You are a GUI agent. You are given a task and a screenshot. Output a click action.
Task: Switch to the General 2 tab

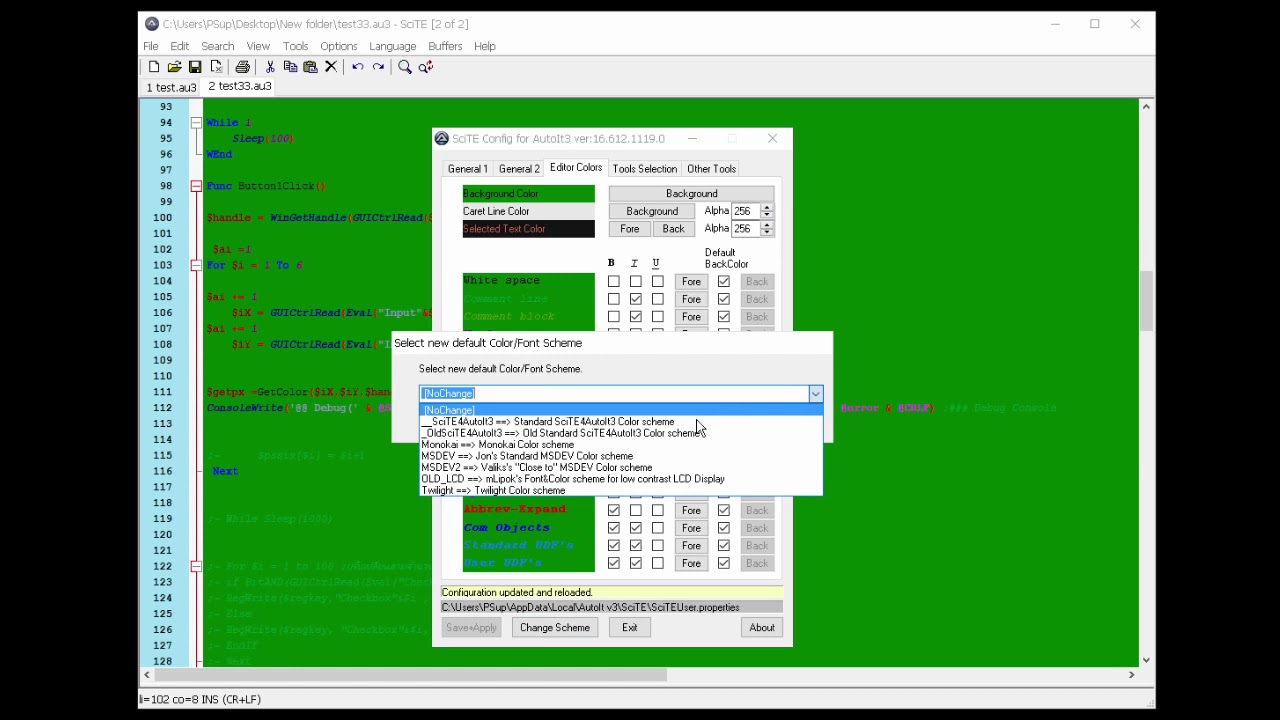519,169
